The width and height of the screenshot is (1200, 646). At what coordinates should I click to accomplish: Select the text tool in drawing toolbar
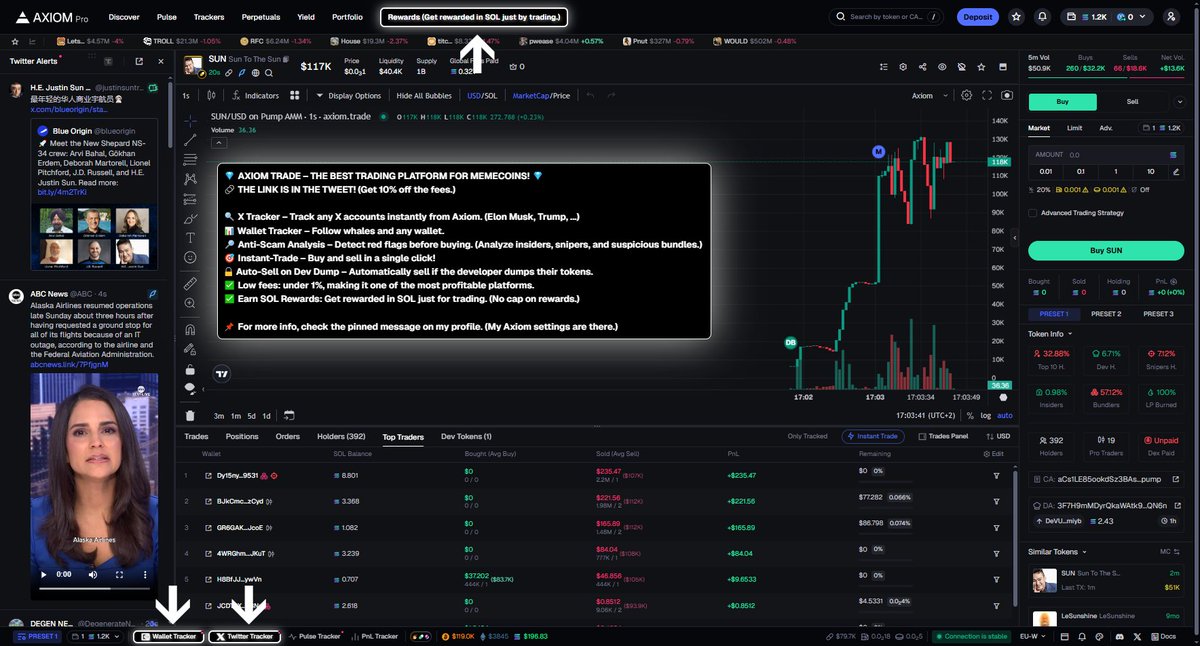(190, 238)
